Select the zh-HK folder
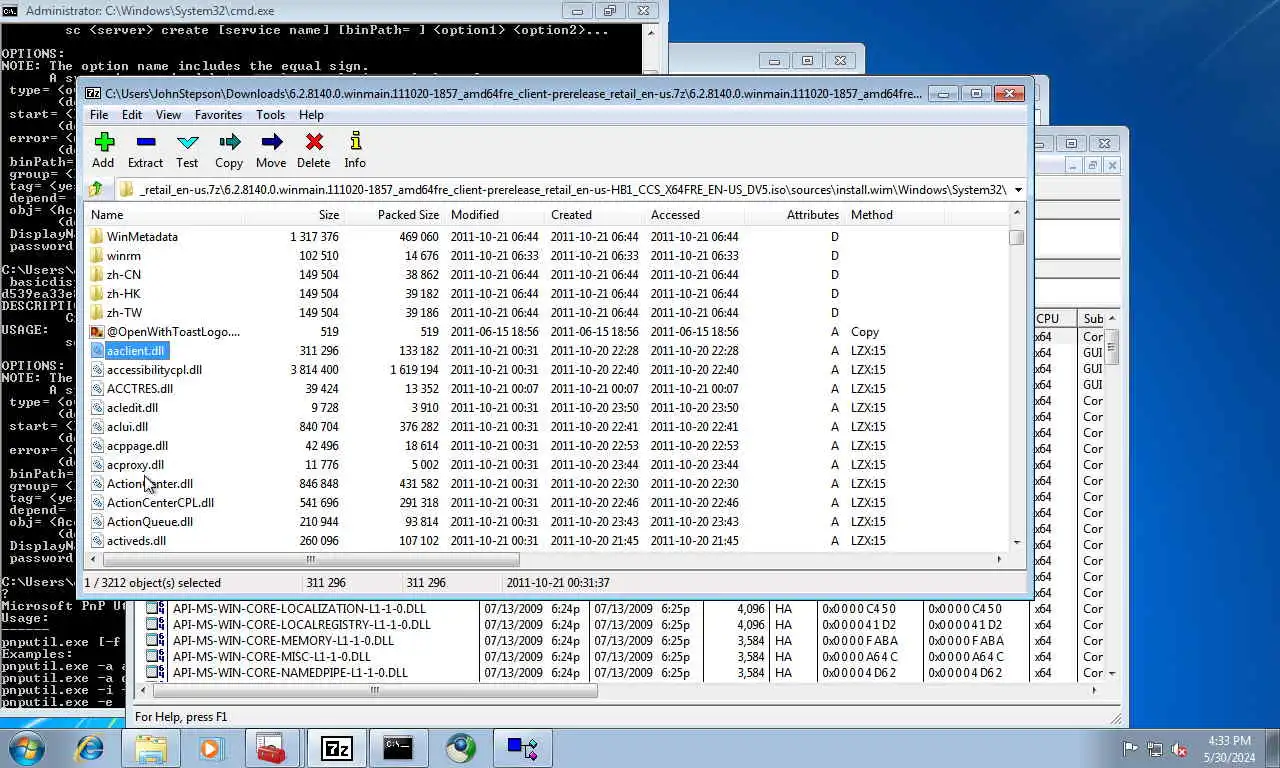The image size is (1280, 768). pos(124,294)
